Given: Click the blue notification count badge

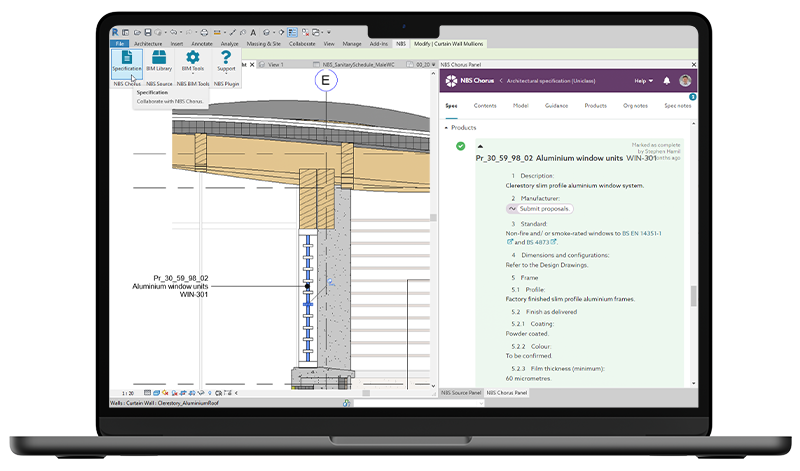Looking at the screenshot, I should click(692, 97).
